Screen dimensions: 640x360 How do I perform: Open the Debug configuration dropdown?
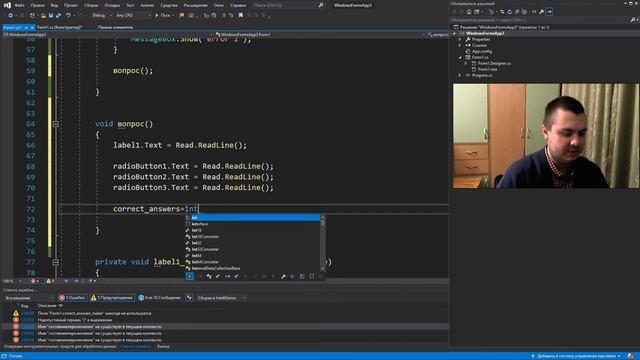[x=101, y=16]
